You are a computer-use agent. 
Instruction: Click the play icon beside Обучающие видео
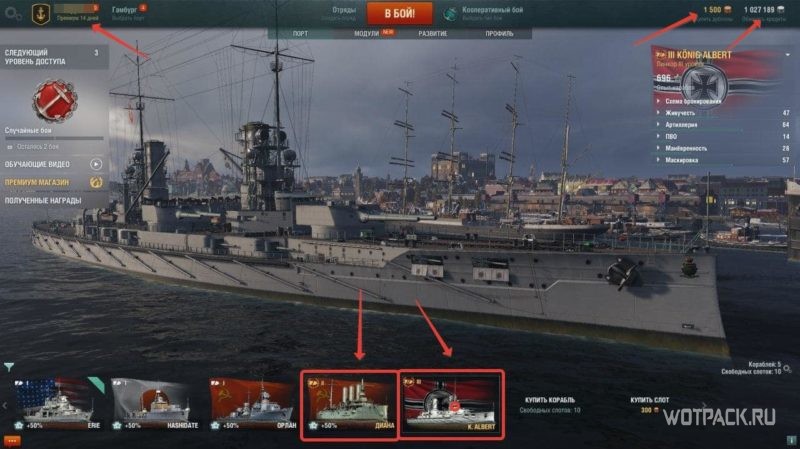pos(96,164)
